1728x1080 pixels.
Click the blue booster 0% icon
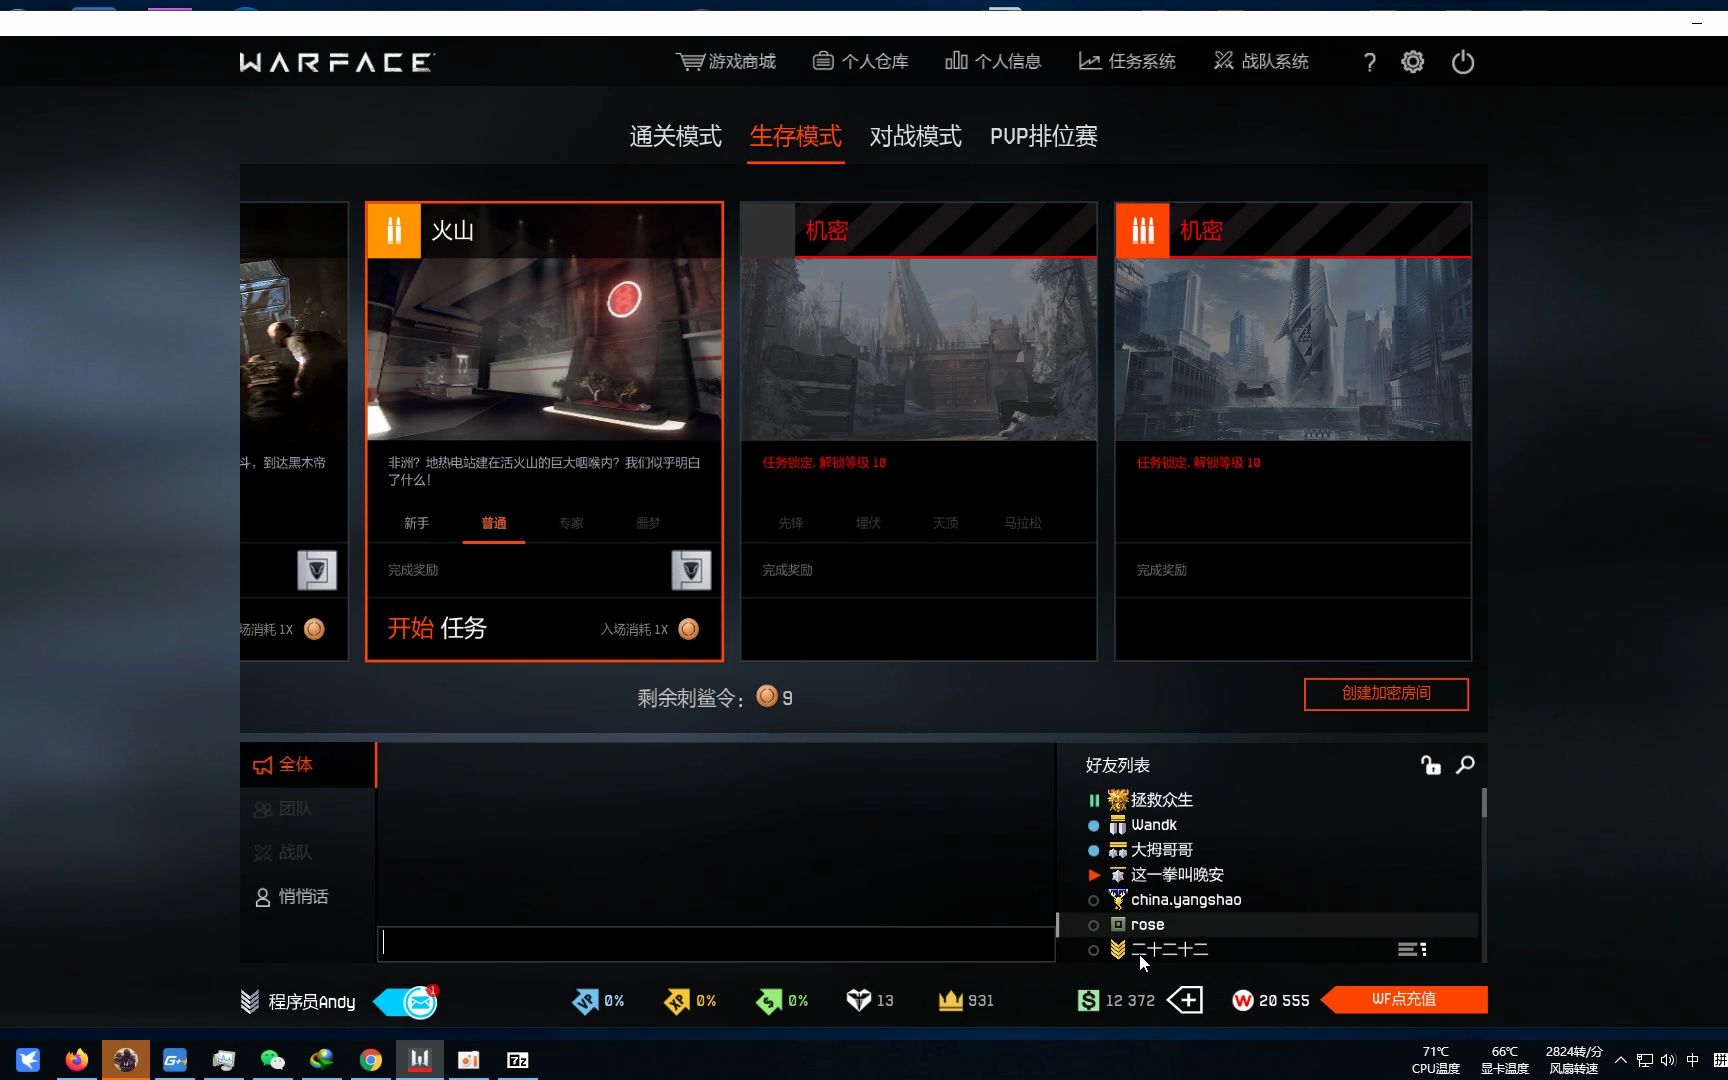point(585,1001)
